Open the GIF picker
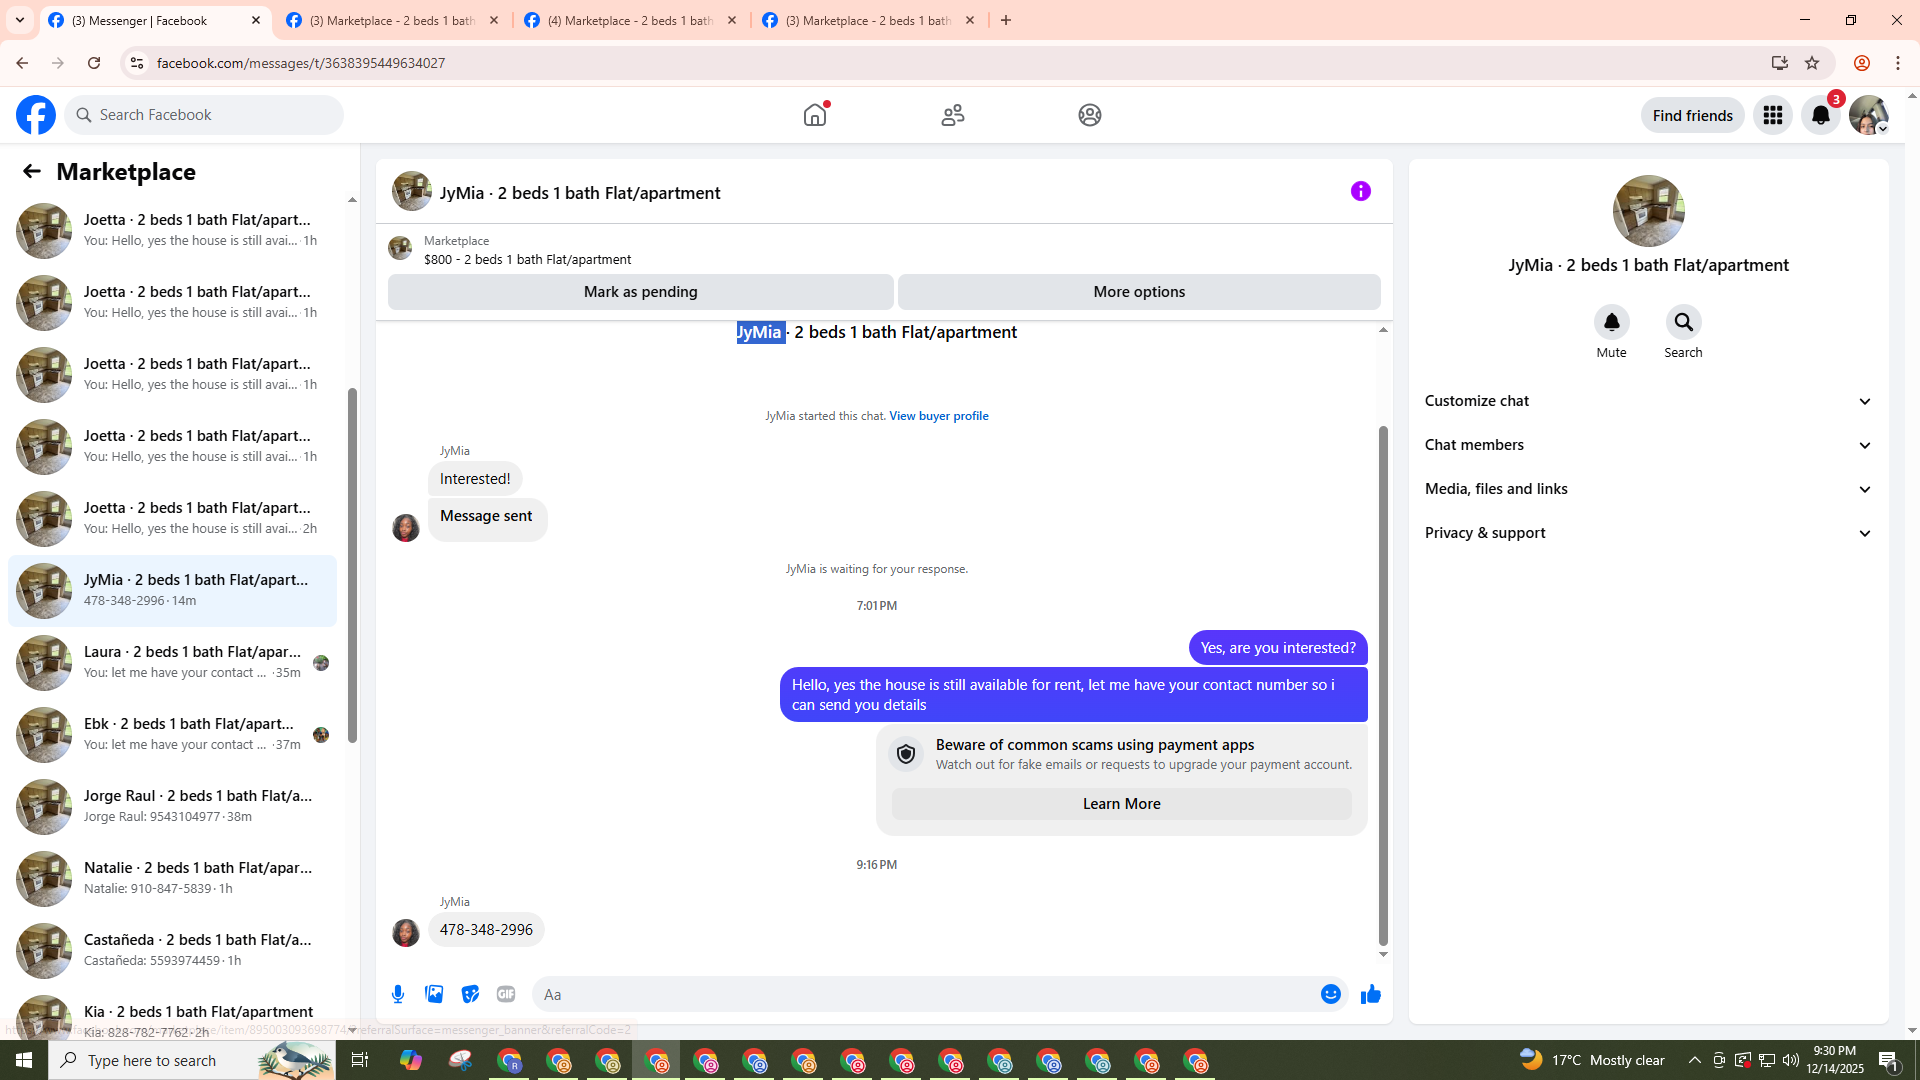1920x1080 pixels. [x=506, y=994]
